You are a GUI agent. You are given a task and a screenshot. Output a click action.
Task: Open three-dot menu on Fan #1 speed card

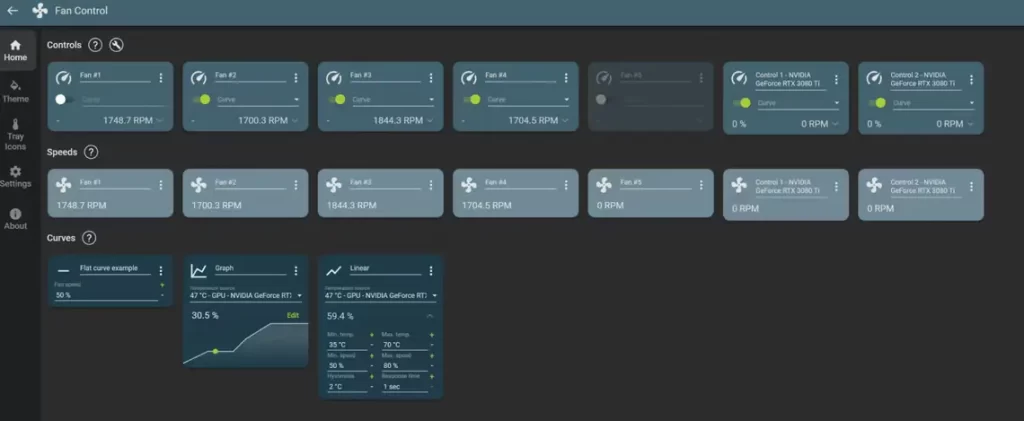[x=161, y=185]
